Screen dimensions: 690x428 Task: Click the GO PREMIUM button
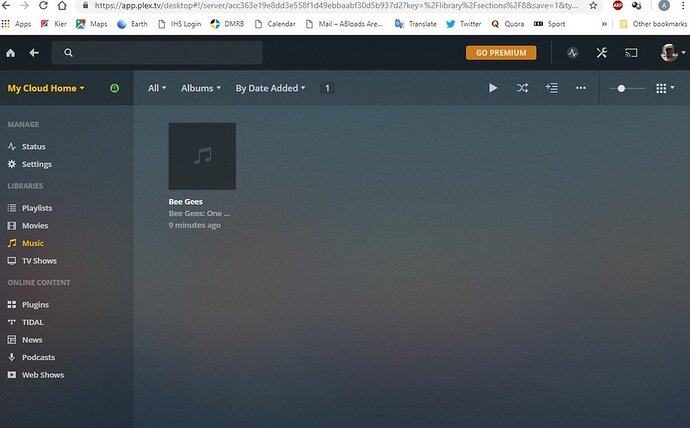pyautogui.click(x=501, y=53)
